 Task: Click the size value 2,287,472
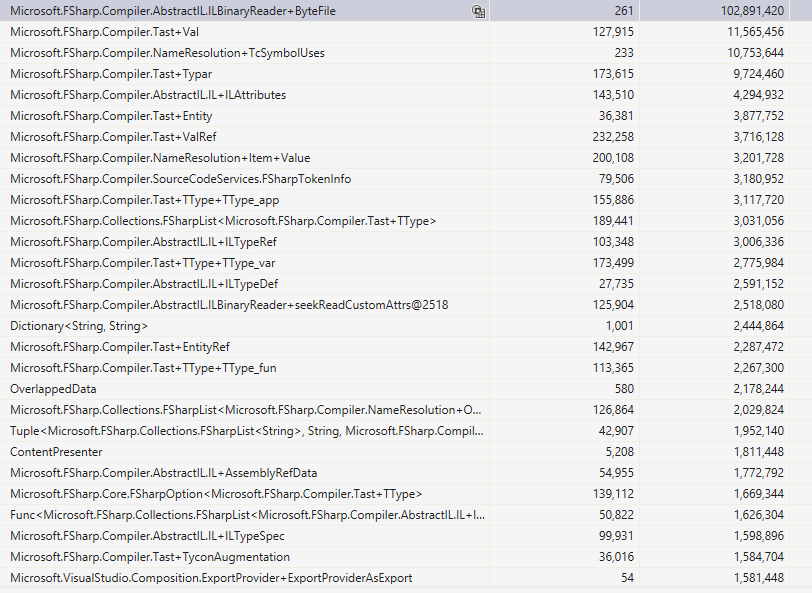(x=759, y=346)
